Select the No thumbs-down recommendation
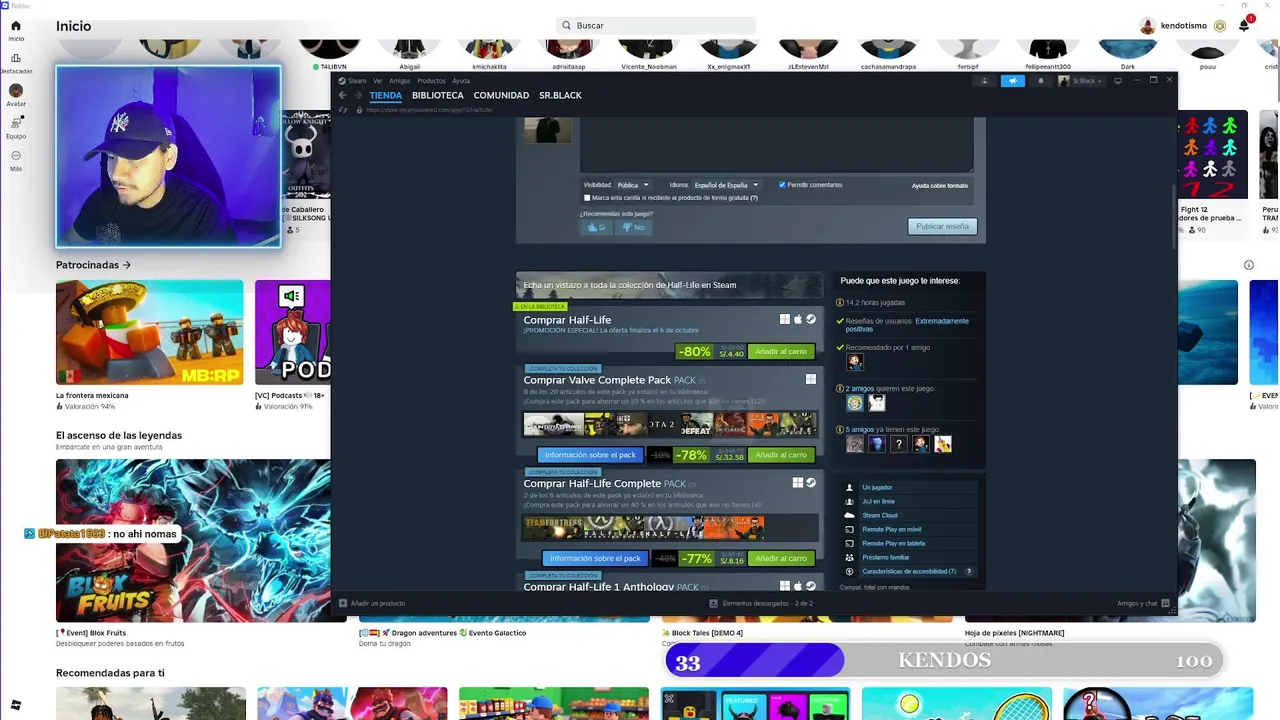Image resolution: width=1280 pixels, height=720 pixels. (x=633, y=227)
